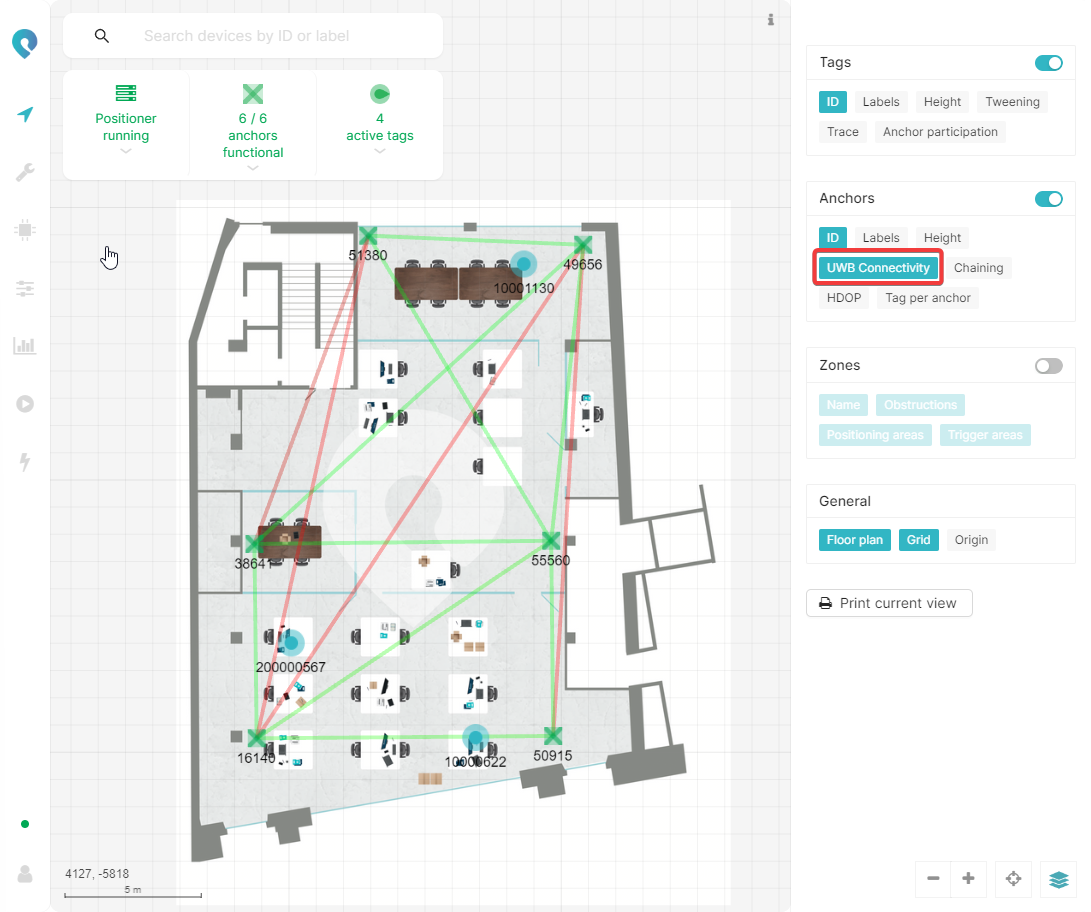
Task: Open the bar chart analytics icon
Action: click(25, 346)
